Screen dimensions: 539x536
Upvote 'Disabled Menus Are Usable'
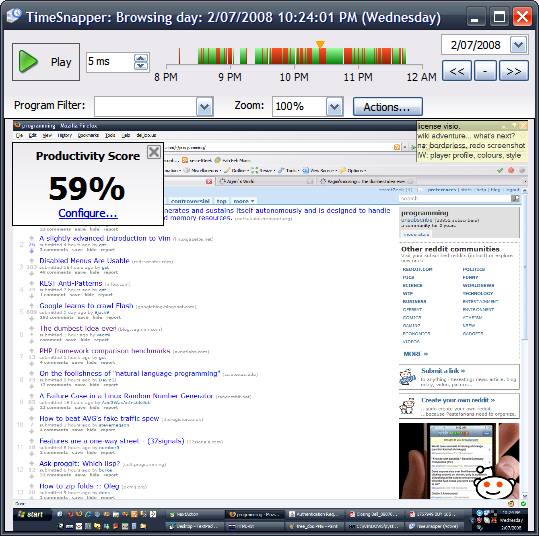point(31,261)
